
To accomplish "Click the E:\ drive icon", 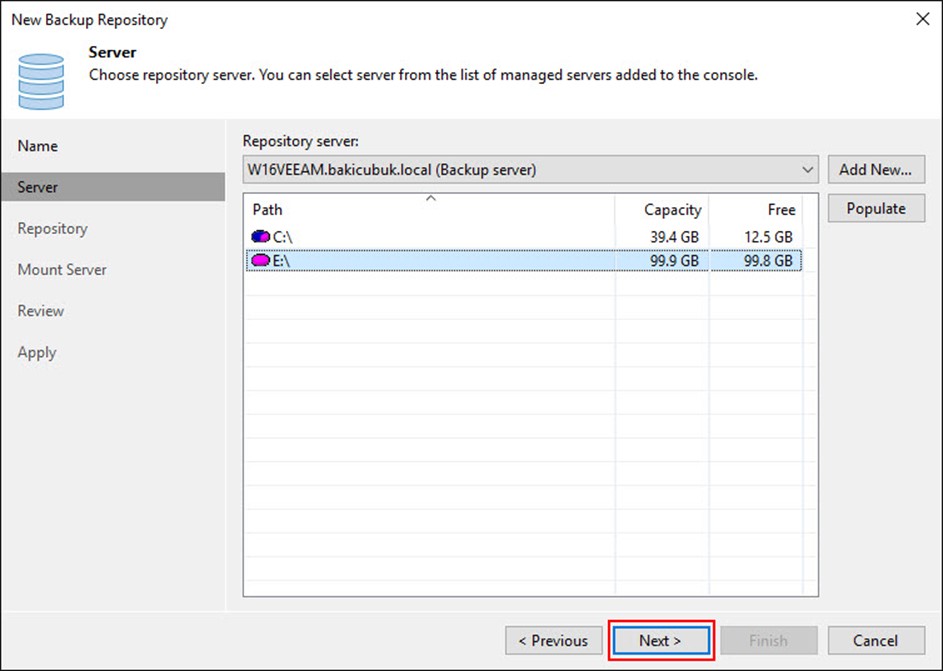I will (261, 261).
